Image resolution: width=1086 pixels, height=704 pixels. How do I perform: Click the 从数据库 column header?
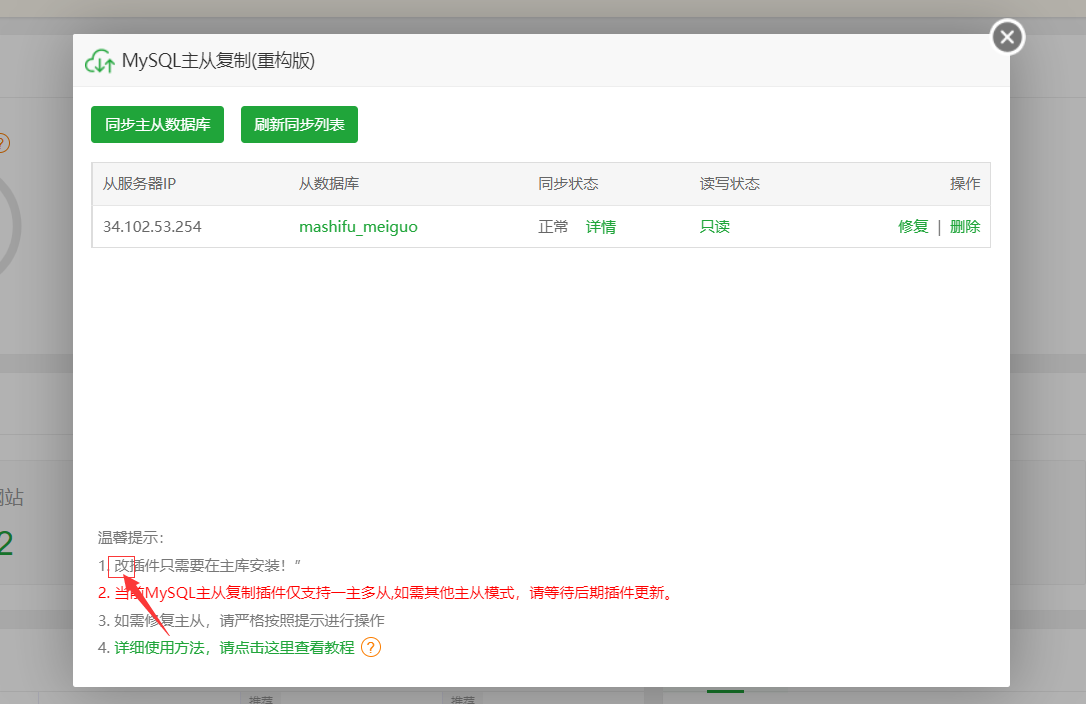coord(329,184)
